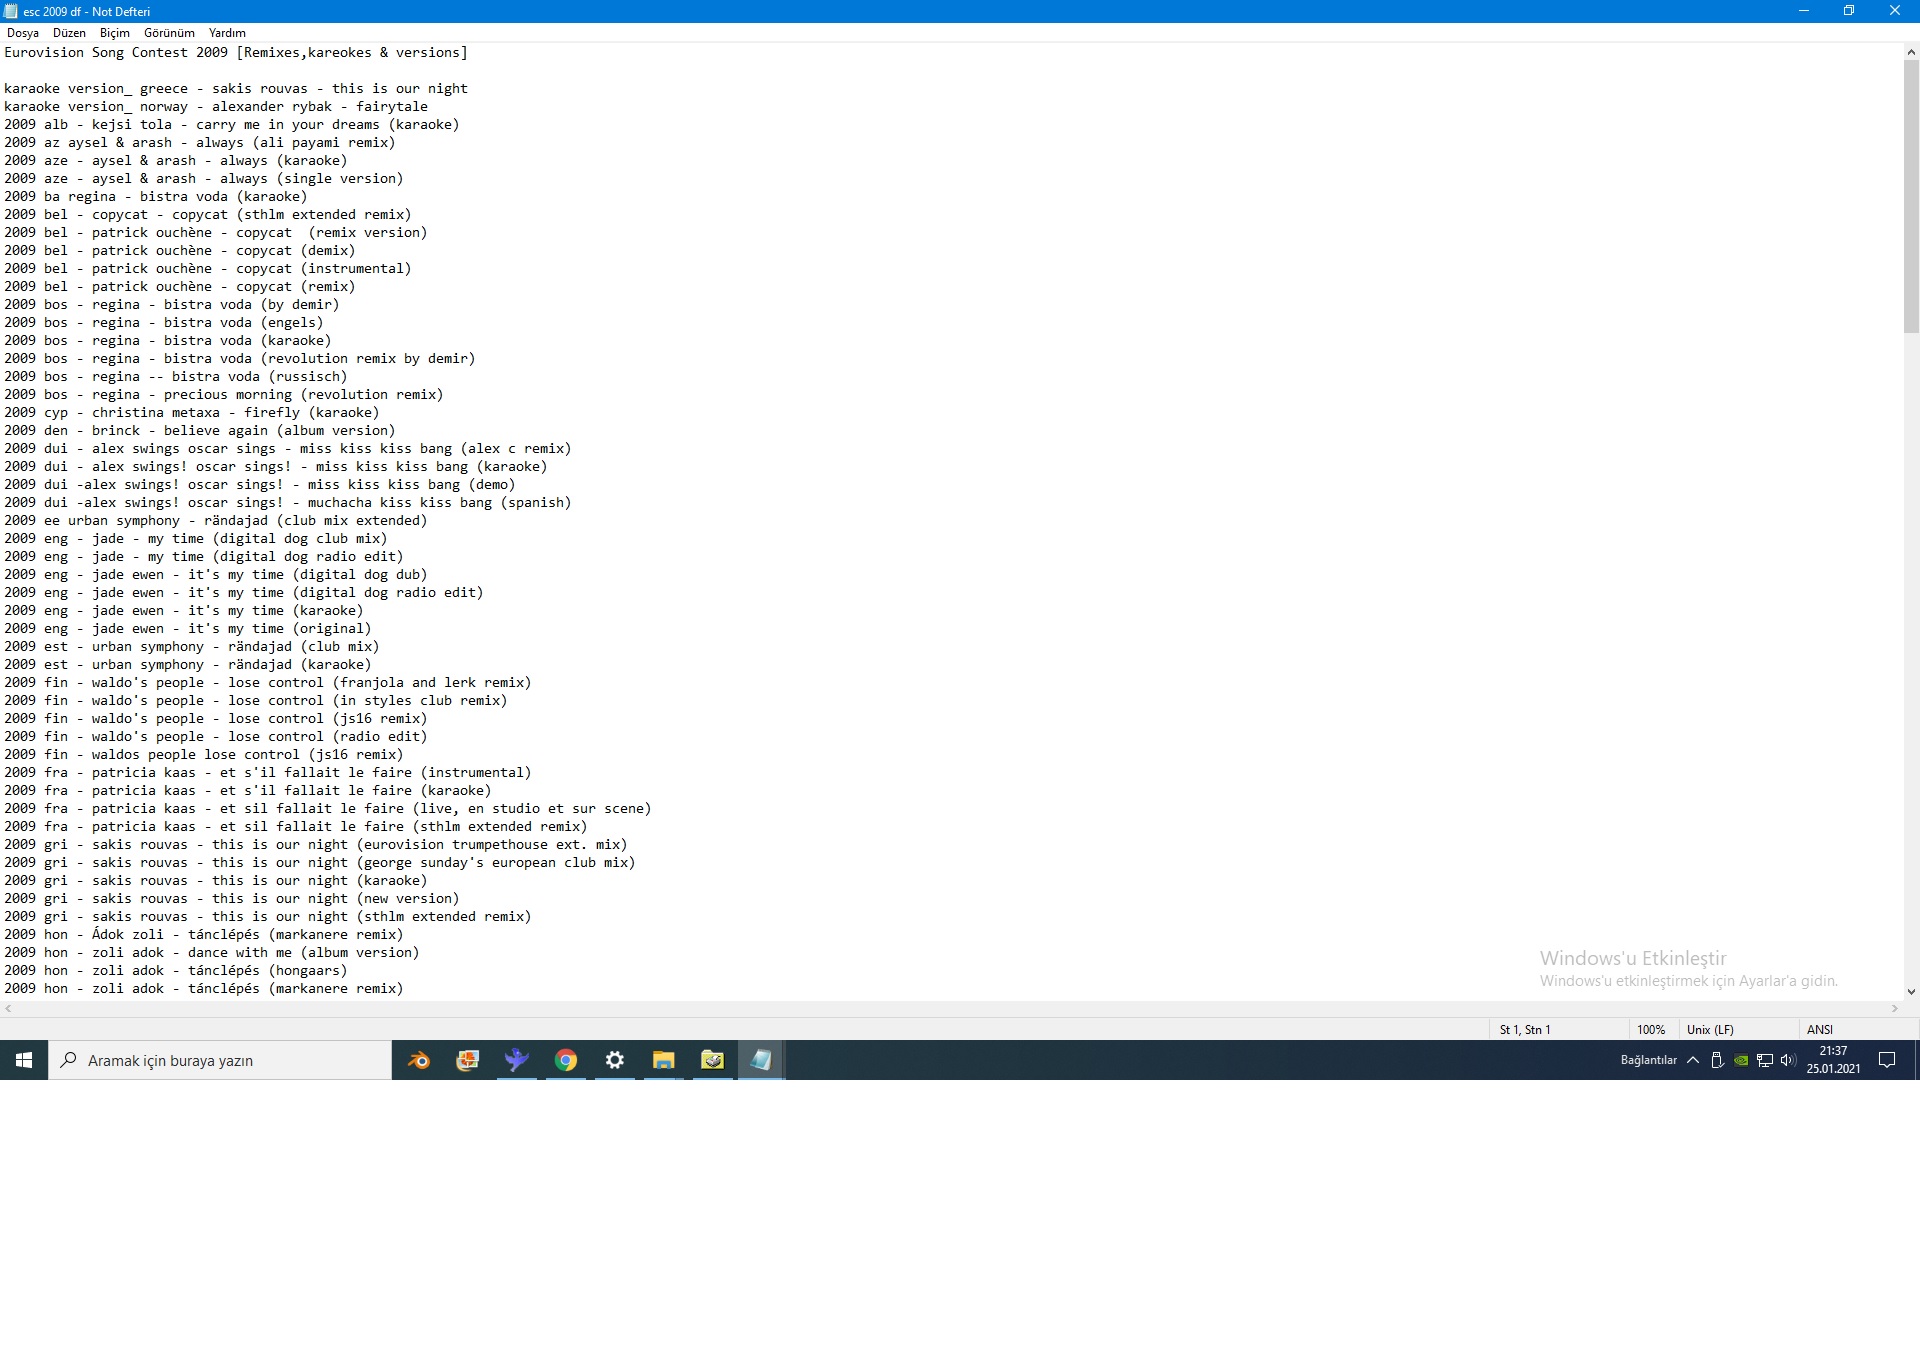Click the taskbar search input box

coord(220,1060)
